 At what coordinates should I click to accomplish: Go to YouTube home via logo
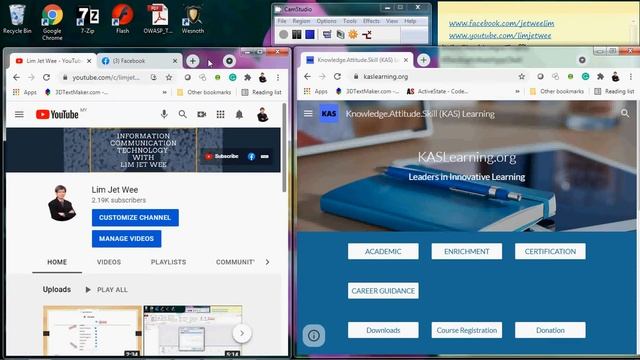point(57,114)
